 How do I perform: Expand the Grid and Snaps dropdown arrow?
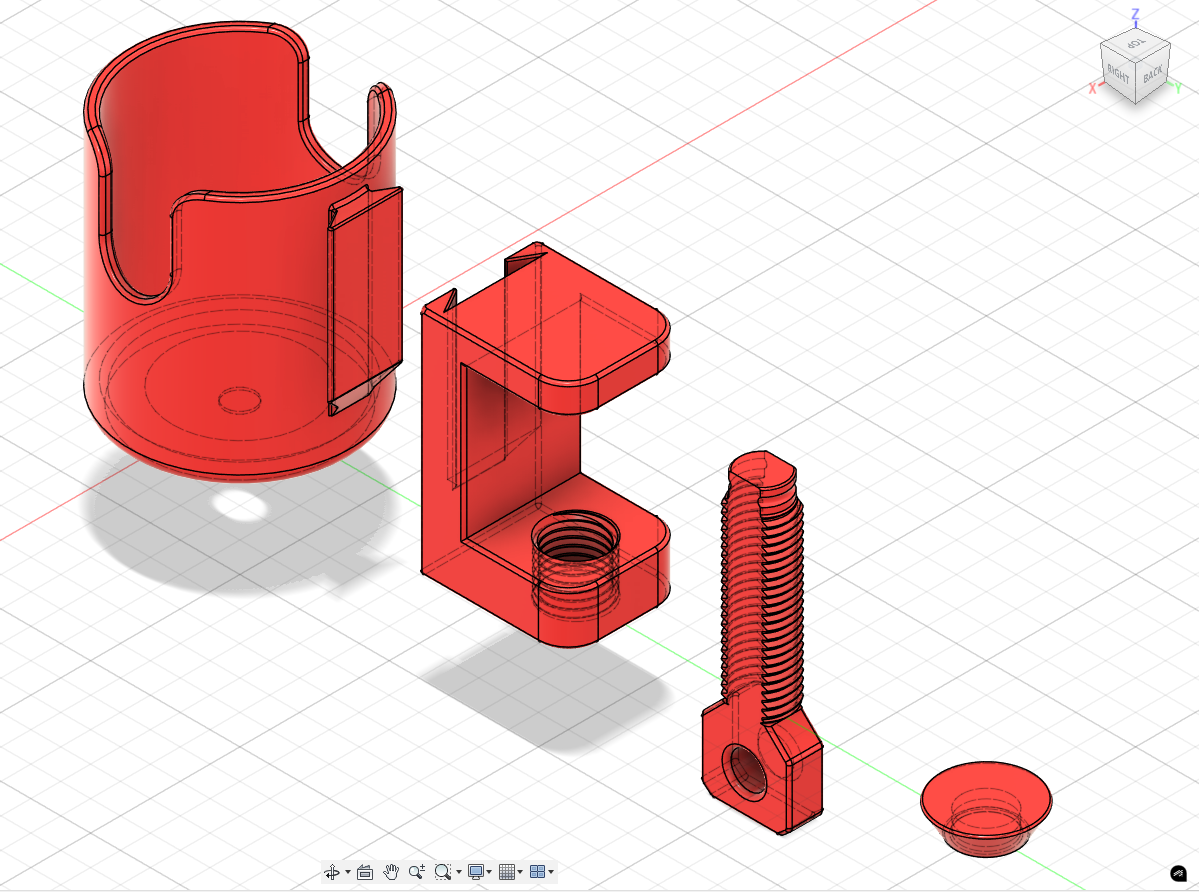(520, 872)
